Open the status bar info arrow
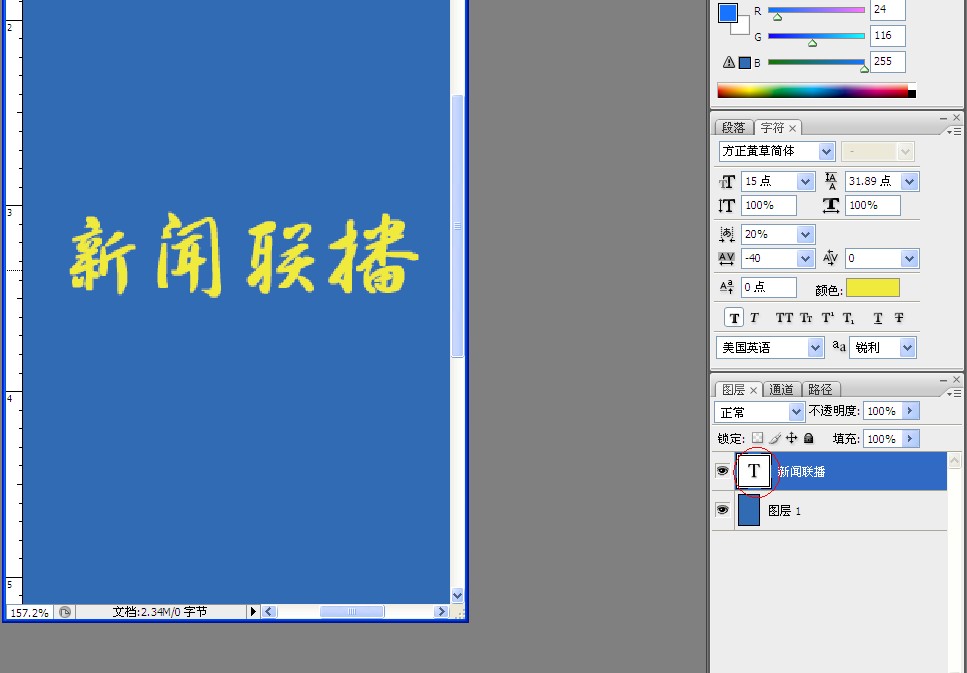The height and width of the screenshot is (673, 967). (253, 612)
